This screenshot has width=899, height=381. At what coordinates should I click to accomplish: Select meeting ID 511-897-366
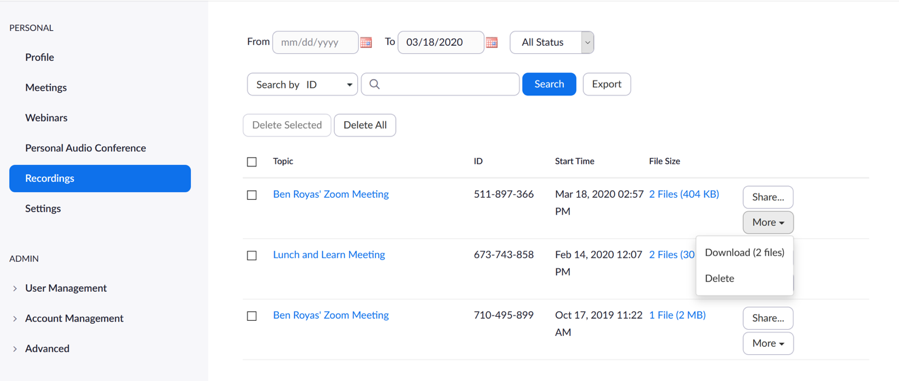(x=504, y=194)
